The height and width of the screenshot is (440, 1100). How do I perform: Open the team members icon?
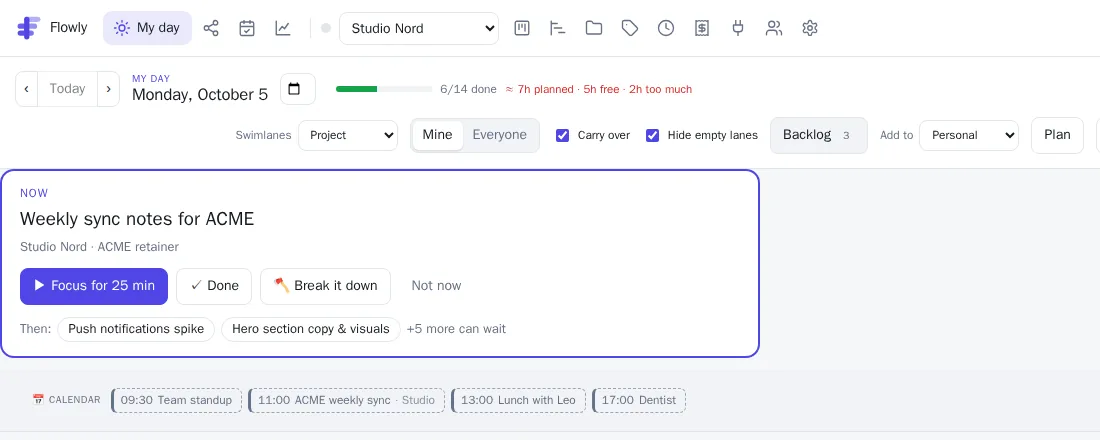pyautogui.click(x=774, y=28)
